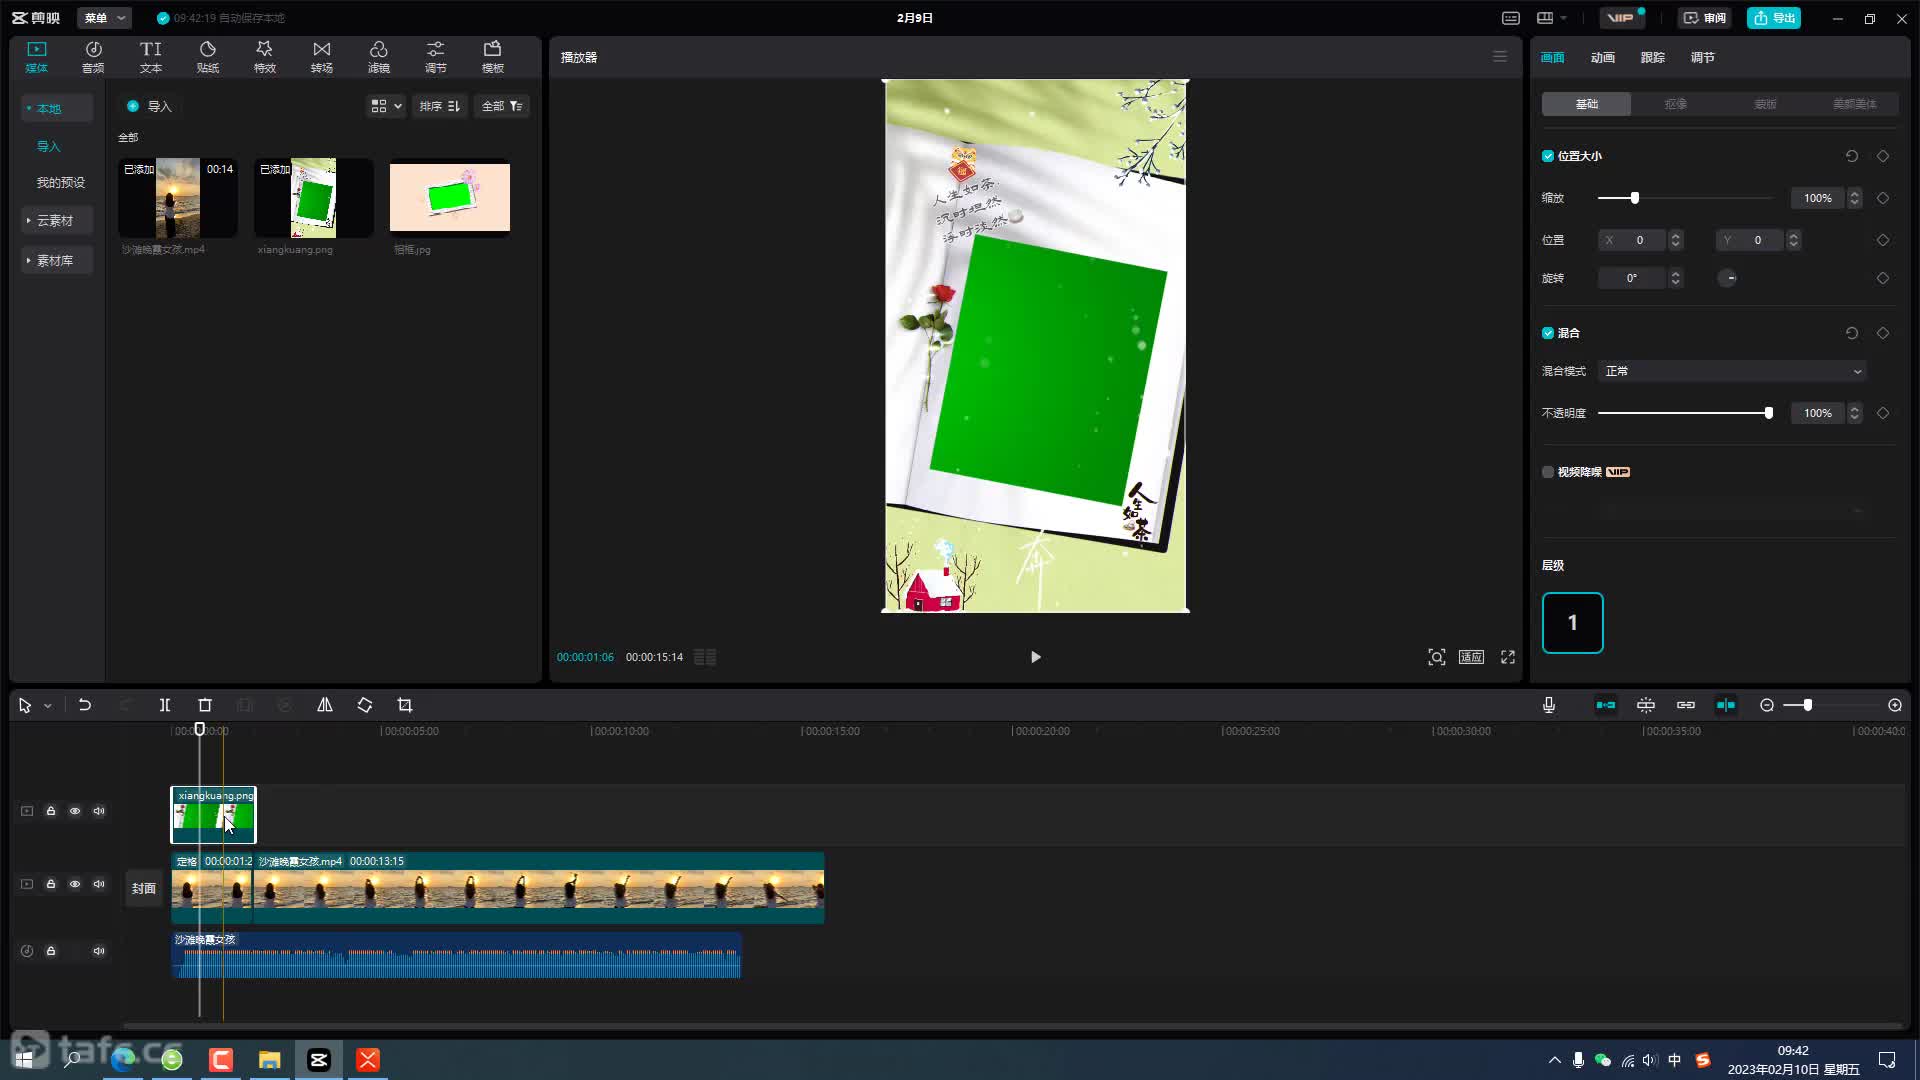Switch to the 跟踪 tab
This screenshot has width=1920, height=1080.
[x=1653, y=57]
